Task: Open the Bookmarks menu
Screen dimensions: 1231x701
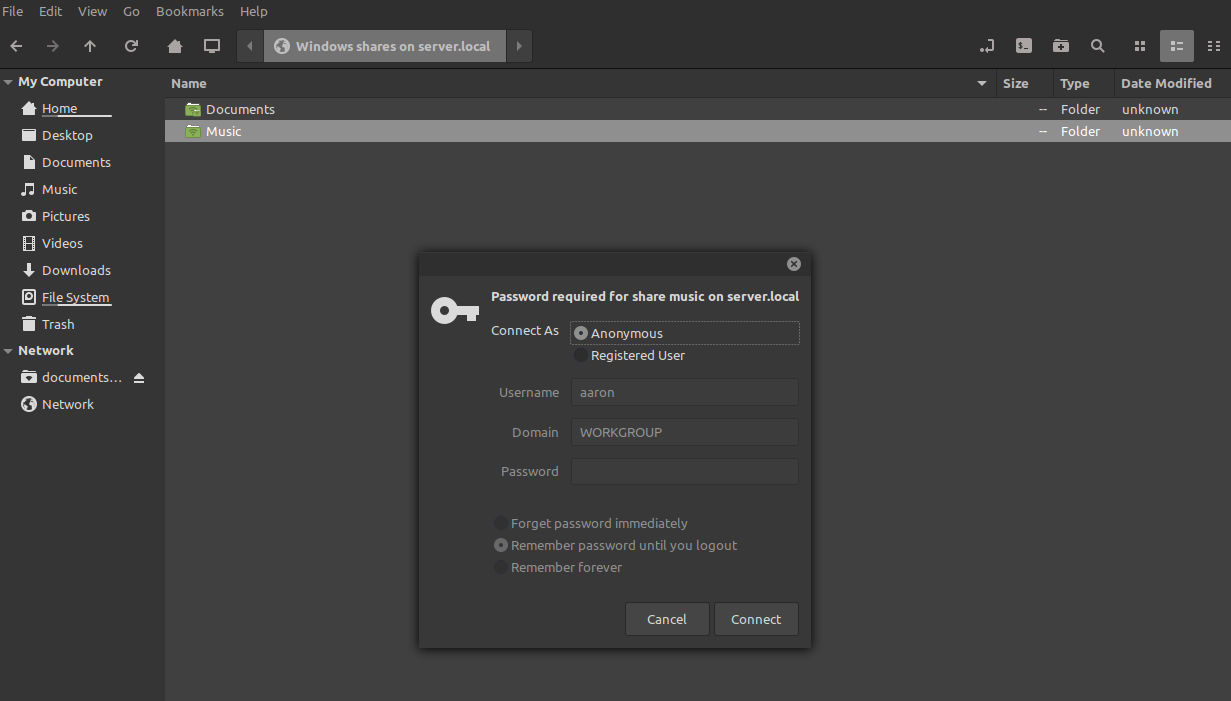Action: pos(190,11)
